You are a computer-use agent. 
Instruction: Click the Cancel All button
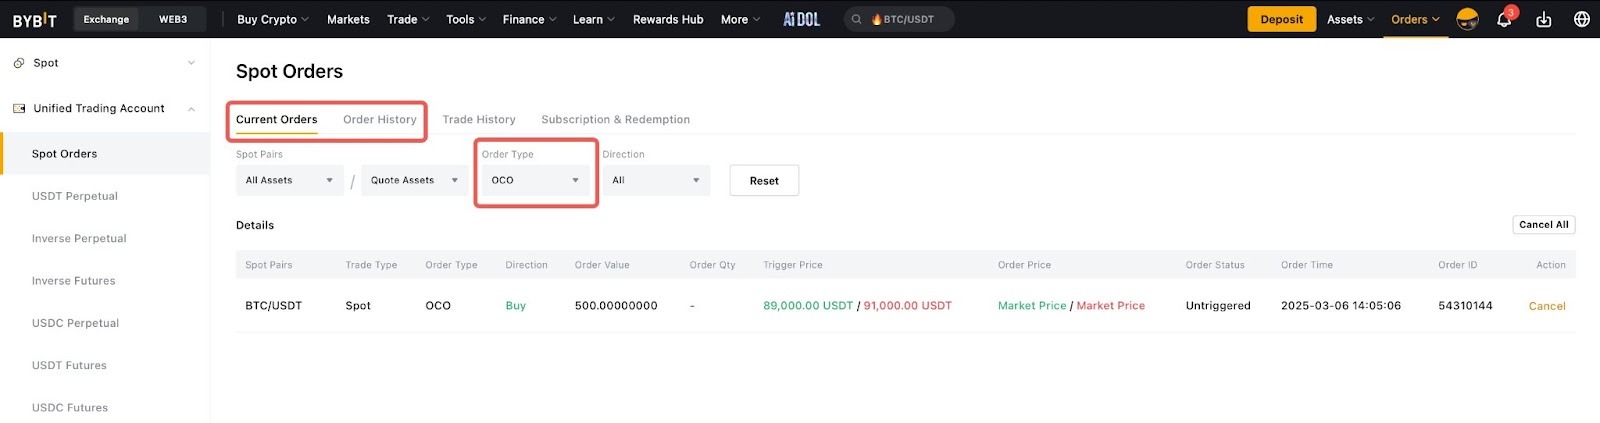1543,225
